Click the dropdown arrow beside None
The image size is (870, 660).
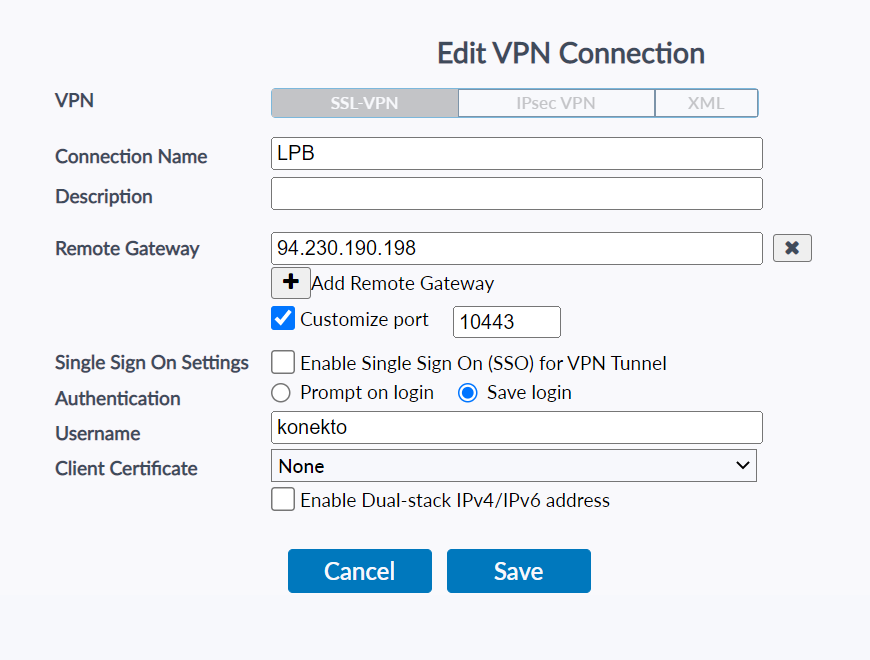click(x=742, y=465)
